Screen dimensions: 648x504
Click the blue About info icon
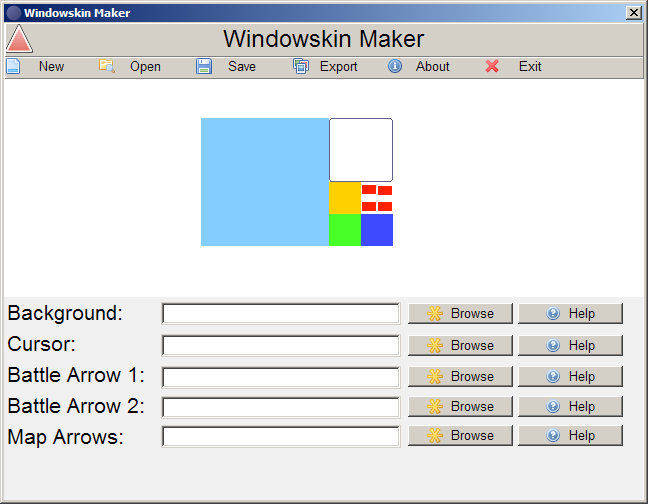pyautogui.click(x=395, y=67)
